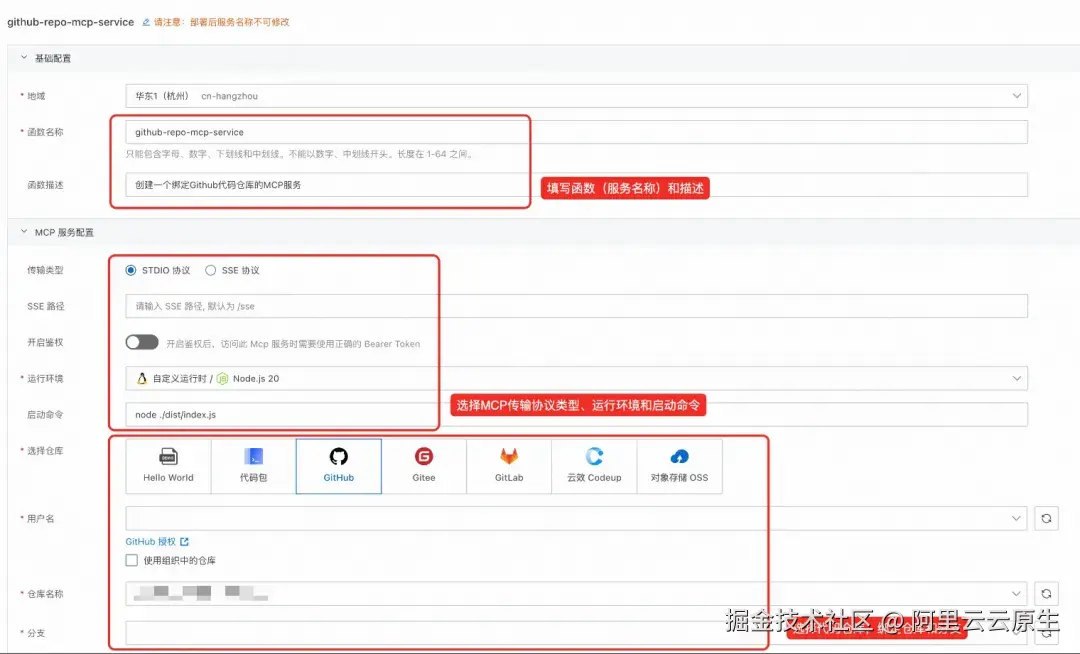
Task: Click the 函数名称 input field
Action: pos(577,132)
